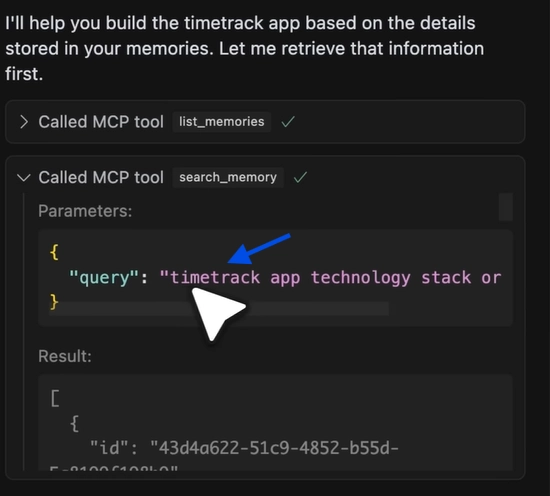
Task: Click the vertical scrollbar thumb beside Parameters
Action: tap(505, 207)
